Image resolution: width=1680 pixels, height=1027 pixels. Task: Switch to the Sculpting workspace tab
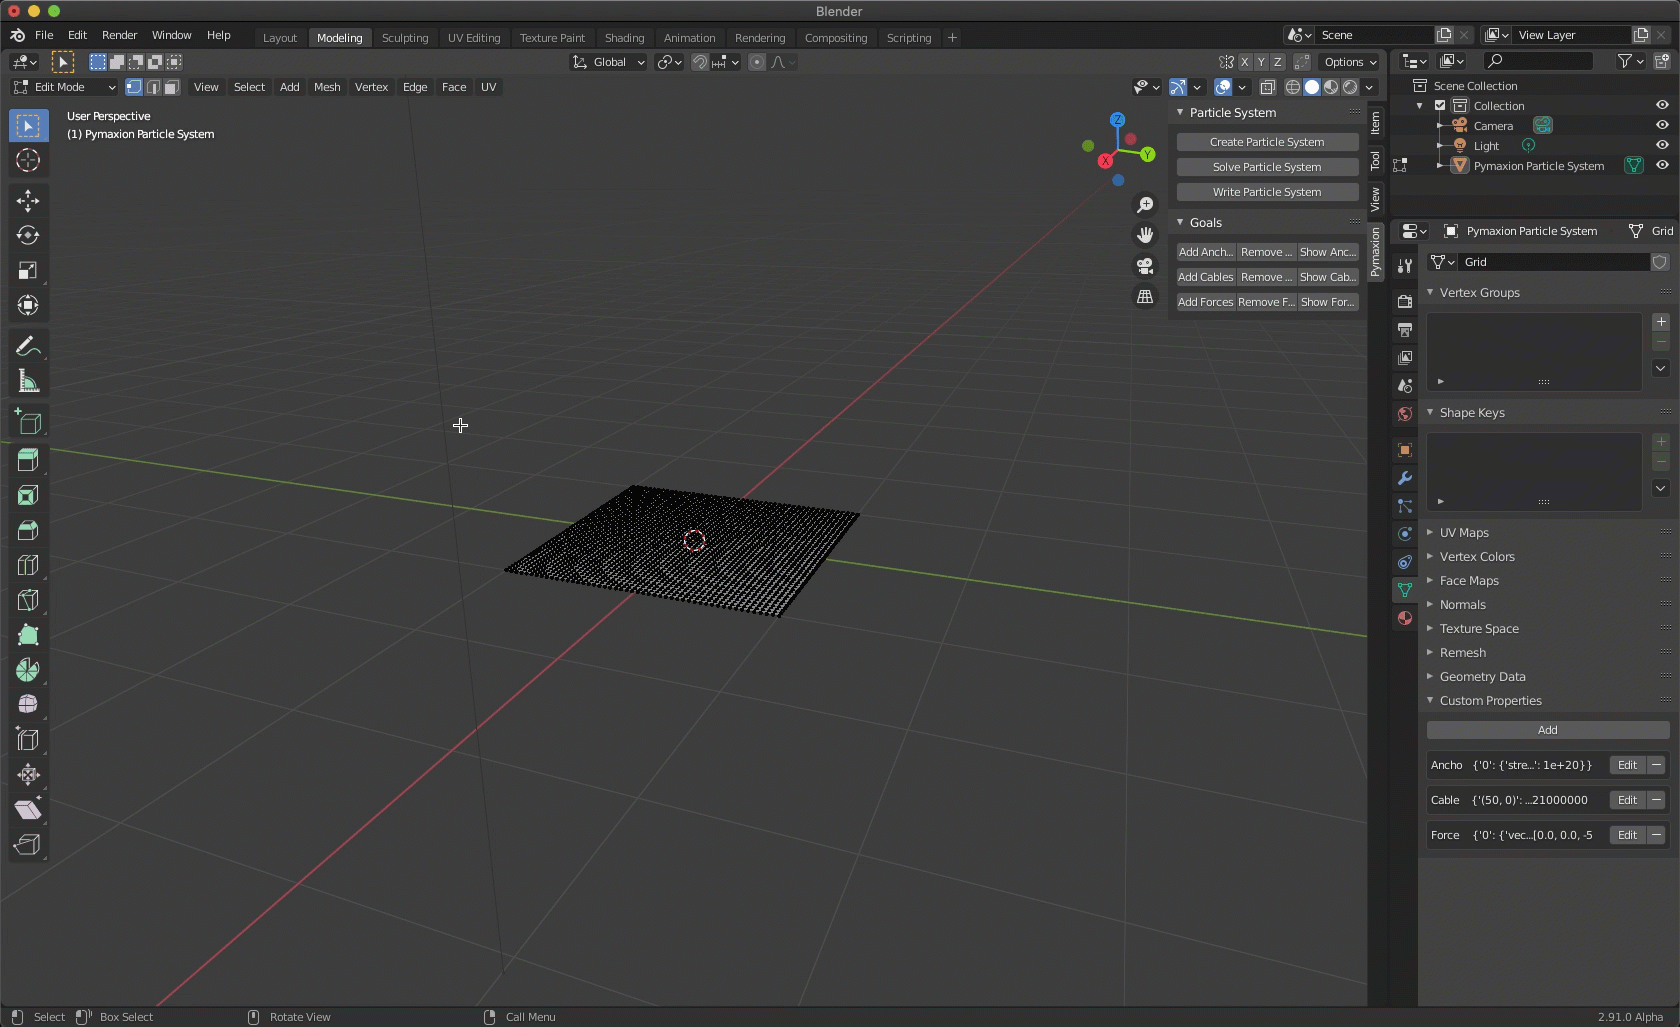pos(405,38)
